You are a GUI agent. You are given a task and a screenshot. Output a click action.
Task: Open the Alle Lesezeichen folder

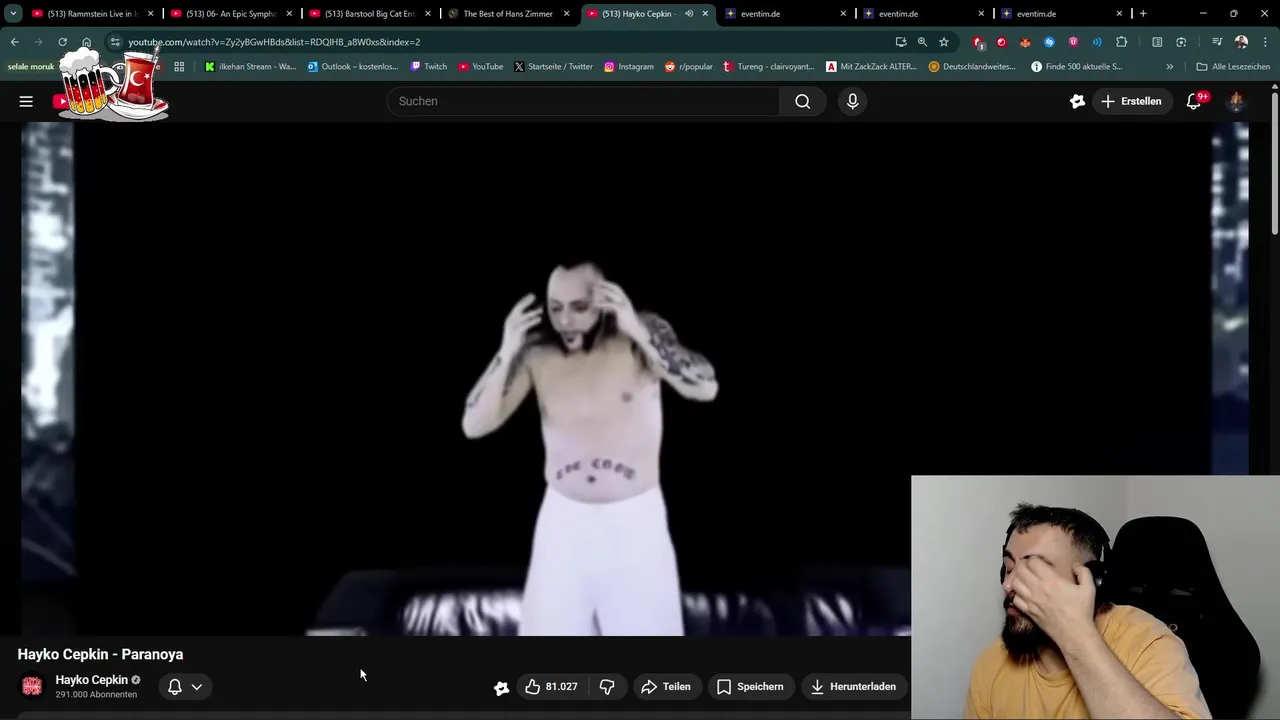(x=1233, y=67)
